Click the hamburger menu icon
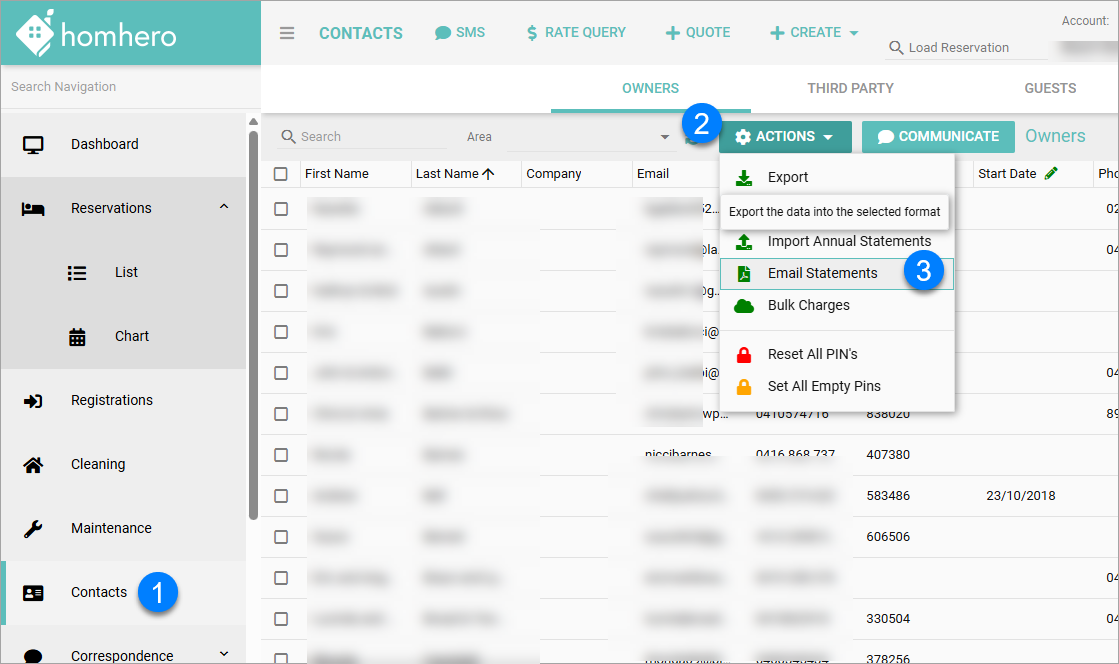1119x664 pixels. pos(287,33)
